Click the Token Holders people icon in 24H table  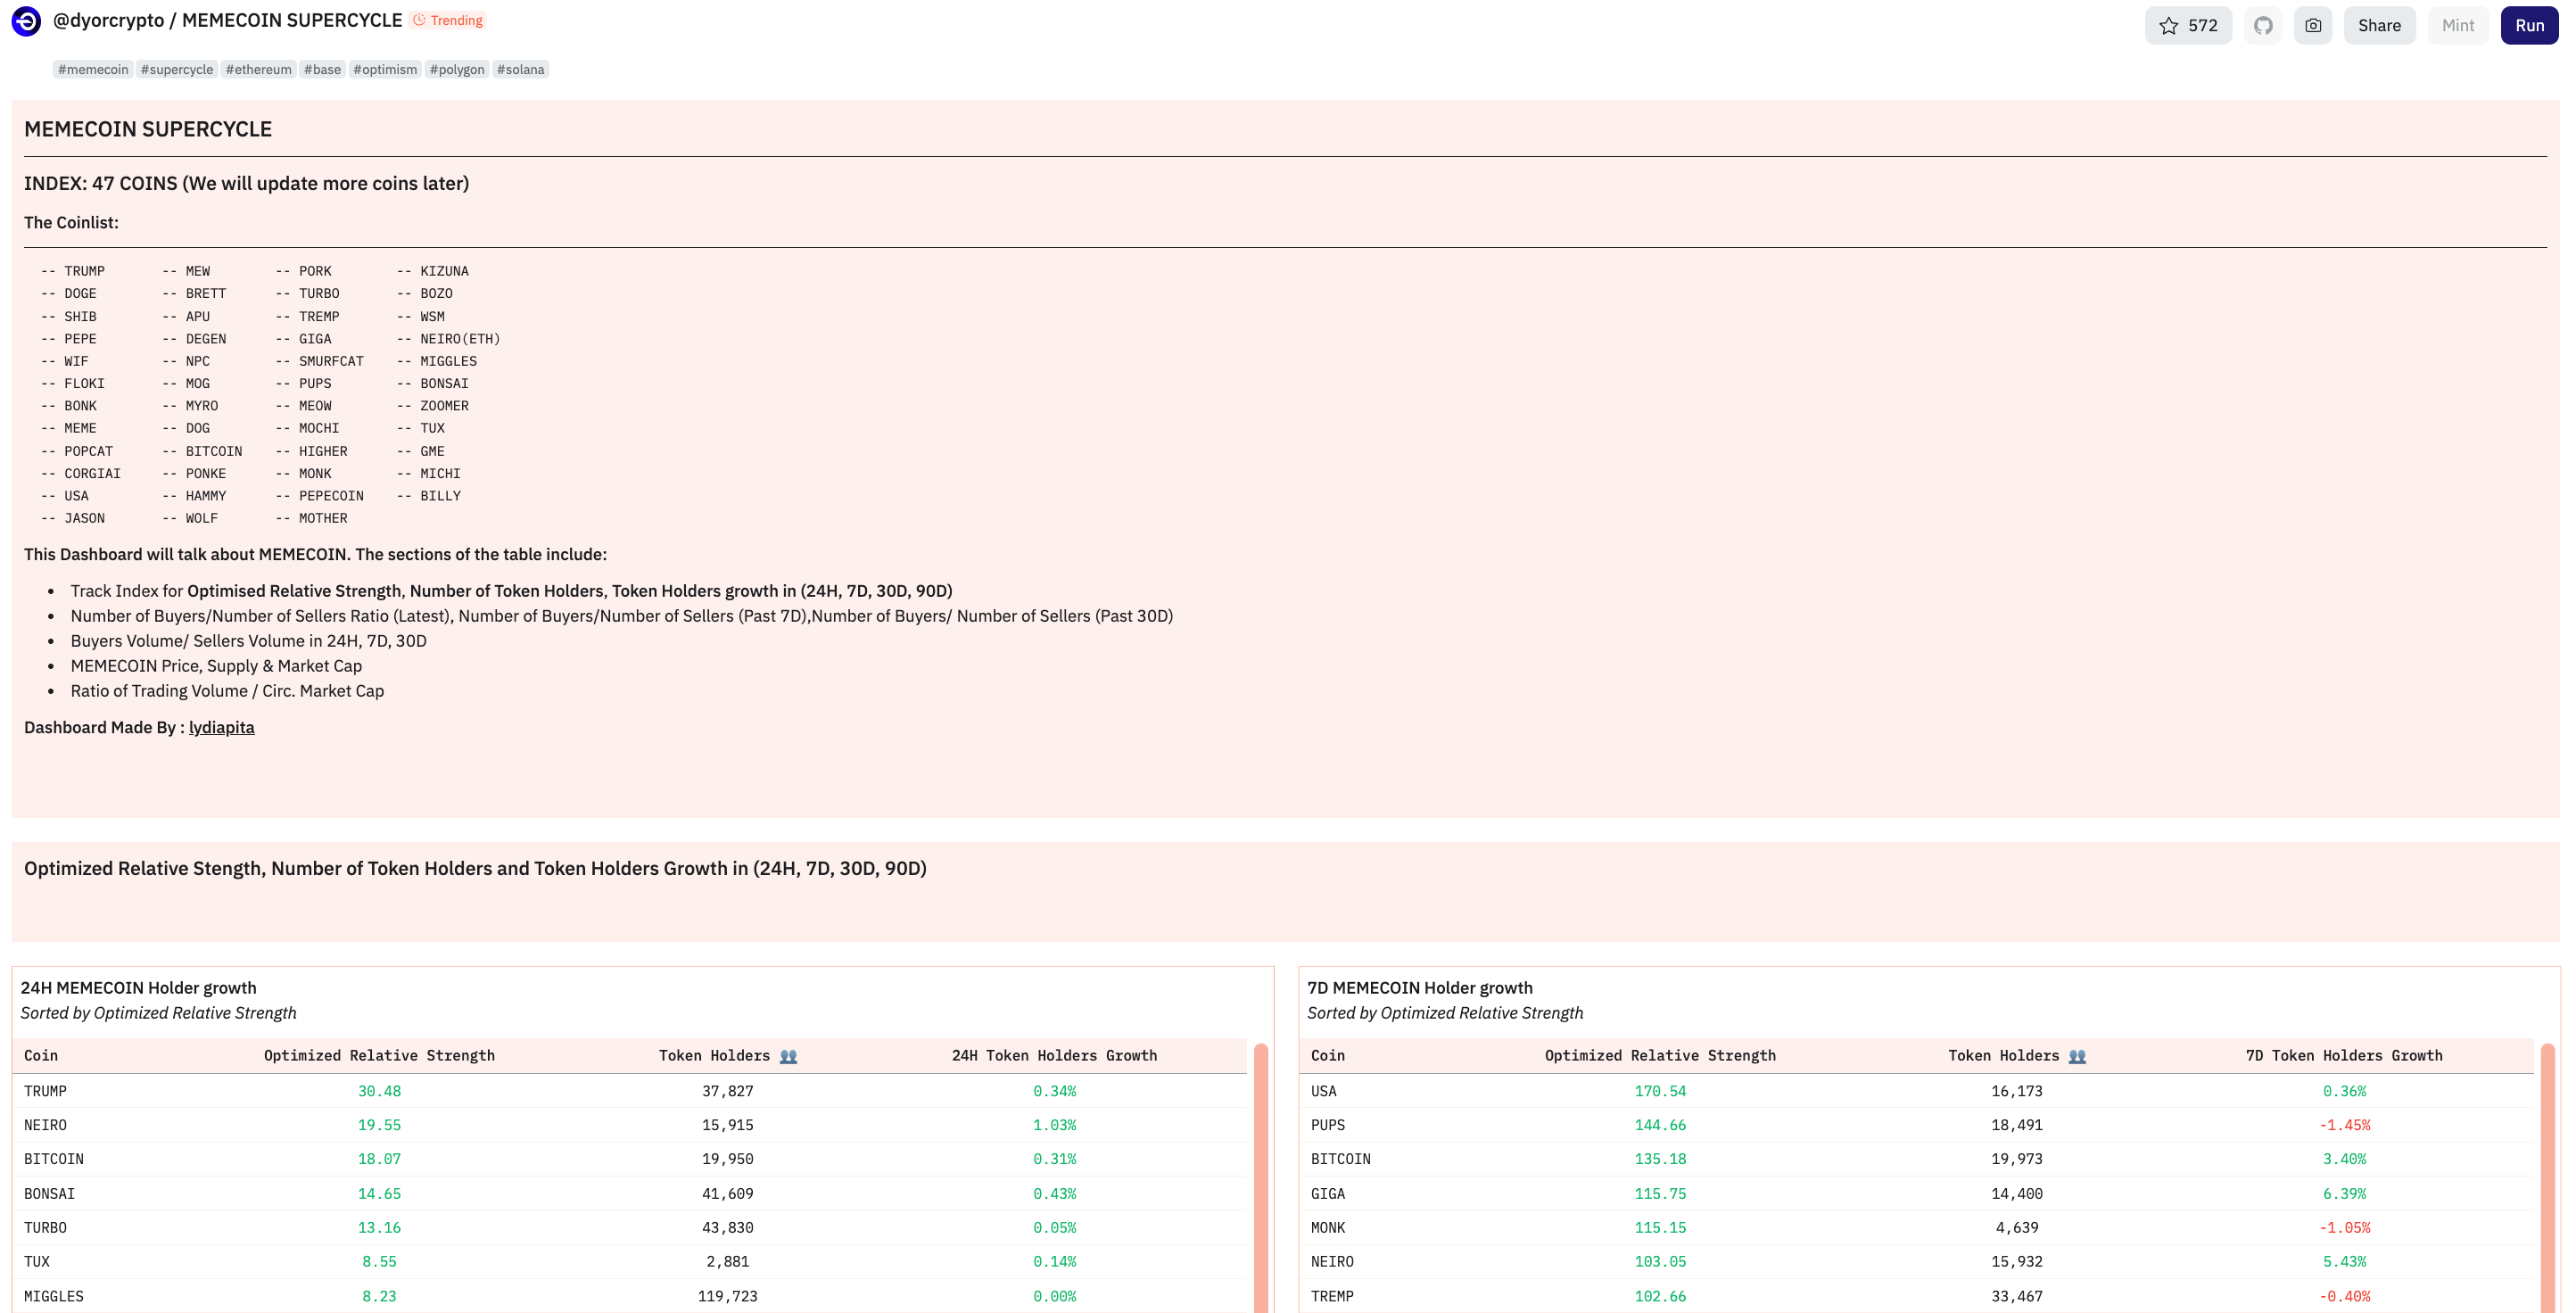(788, 1056)
